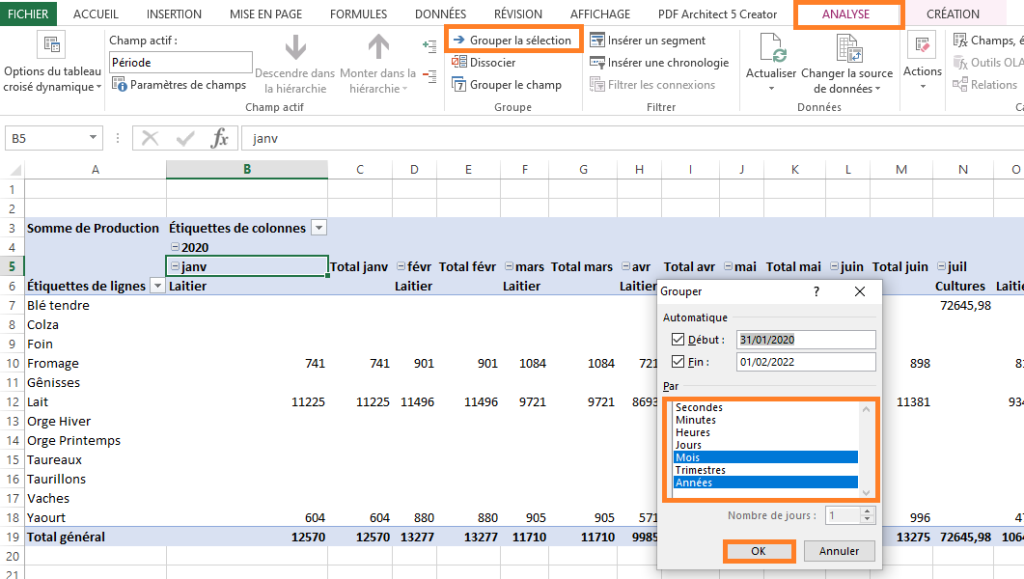Click the Fin date field

click(x=806, y=362)
